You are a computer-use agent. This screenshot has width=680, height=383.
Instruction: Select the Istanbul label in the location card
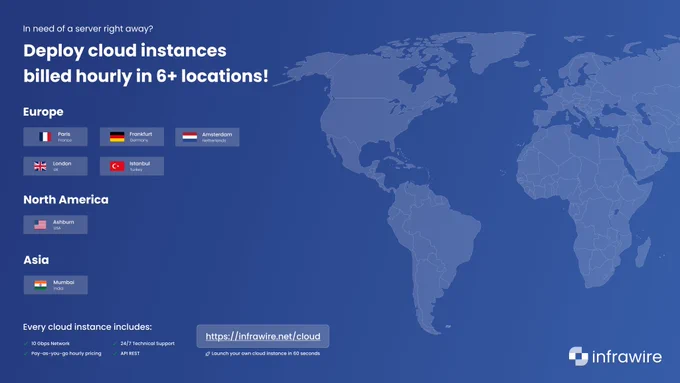(140, 164)
